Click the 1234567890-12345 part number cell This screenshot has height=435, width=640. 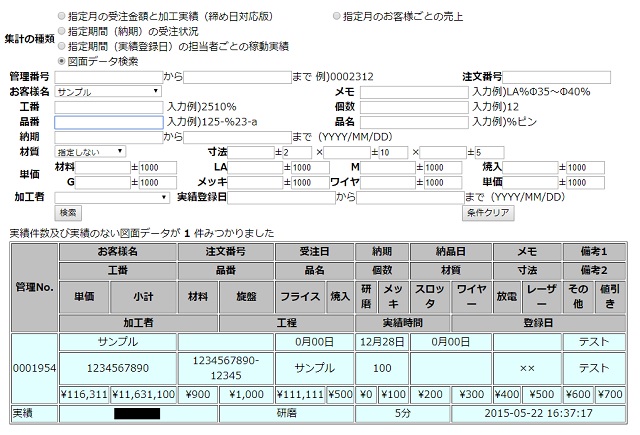[226, 368]
